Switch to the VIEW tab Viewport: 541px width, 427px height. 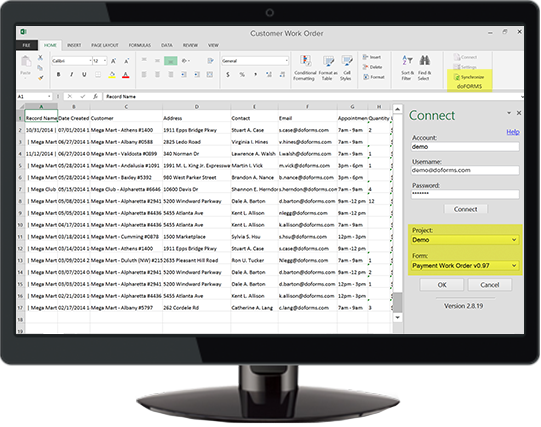[213, 45]
